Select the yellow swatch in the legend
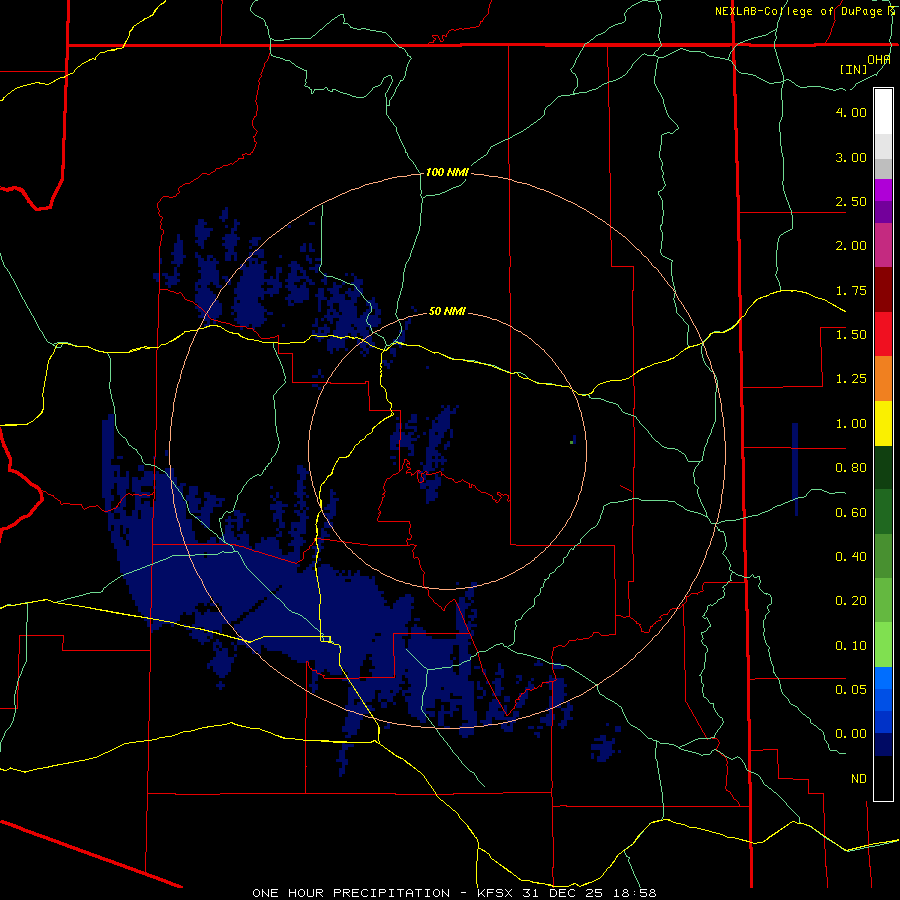Image resolution: width=900 pixels, height=900 pixels. (883, 424)
